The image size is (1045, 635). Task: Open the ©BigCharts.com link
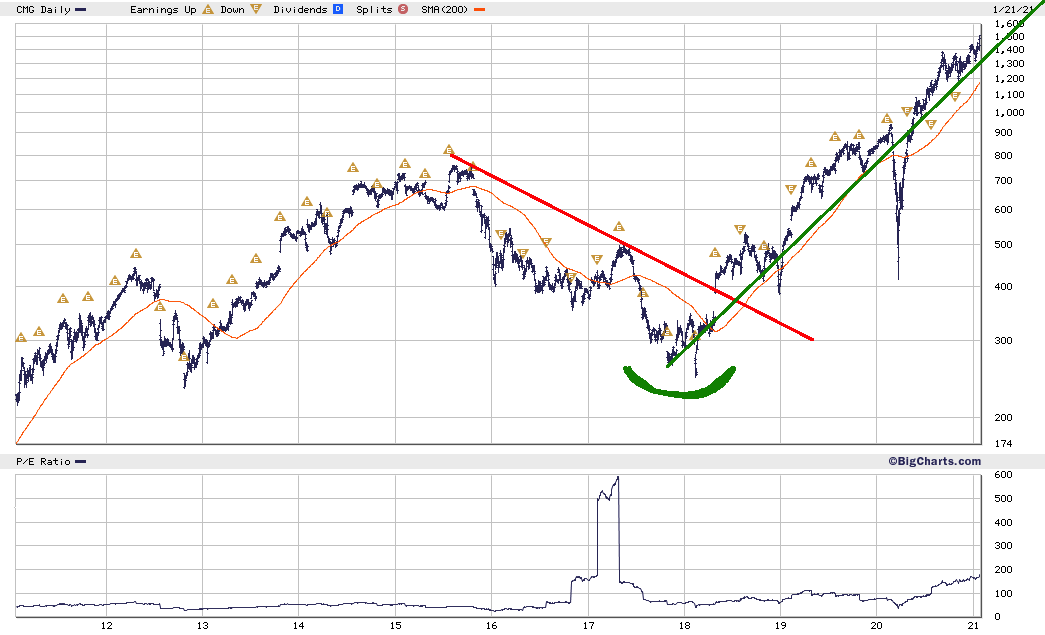(934, 461)
